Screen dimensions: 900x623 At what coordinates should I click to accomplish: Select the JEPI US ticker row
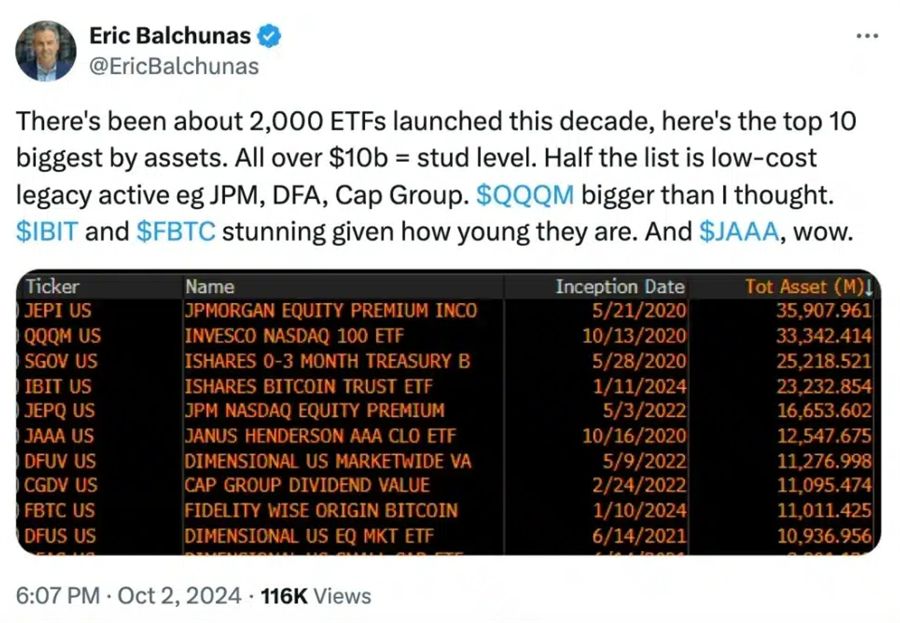[x=59, y=311]
